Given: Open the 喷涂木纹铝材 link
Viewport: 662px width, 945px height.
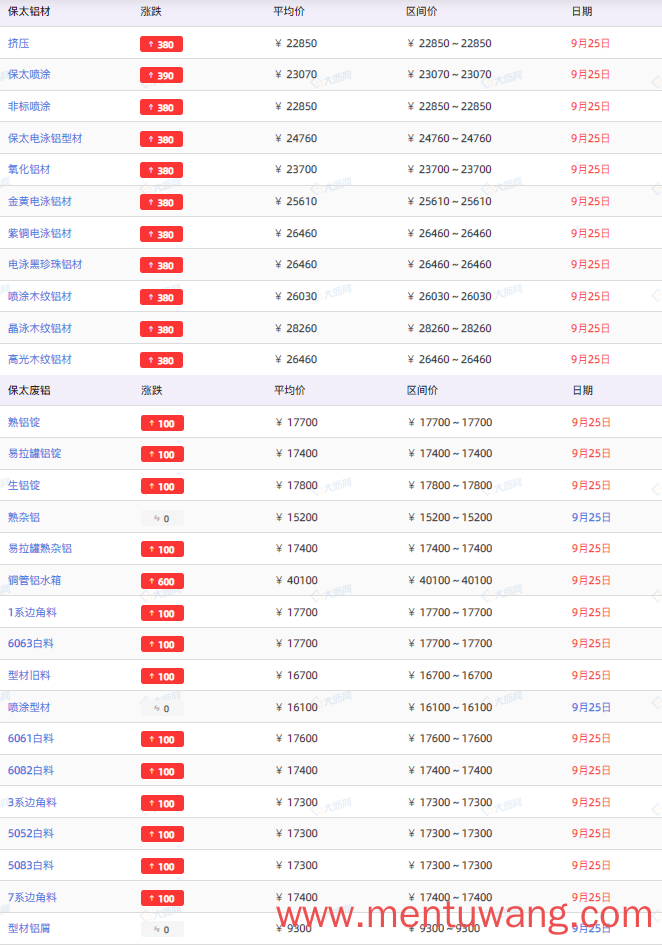Looking at the screenshot, I should point(40,297).
